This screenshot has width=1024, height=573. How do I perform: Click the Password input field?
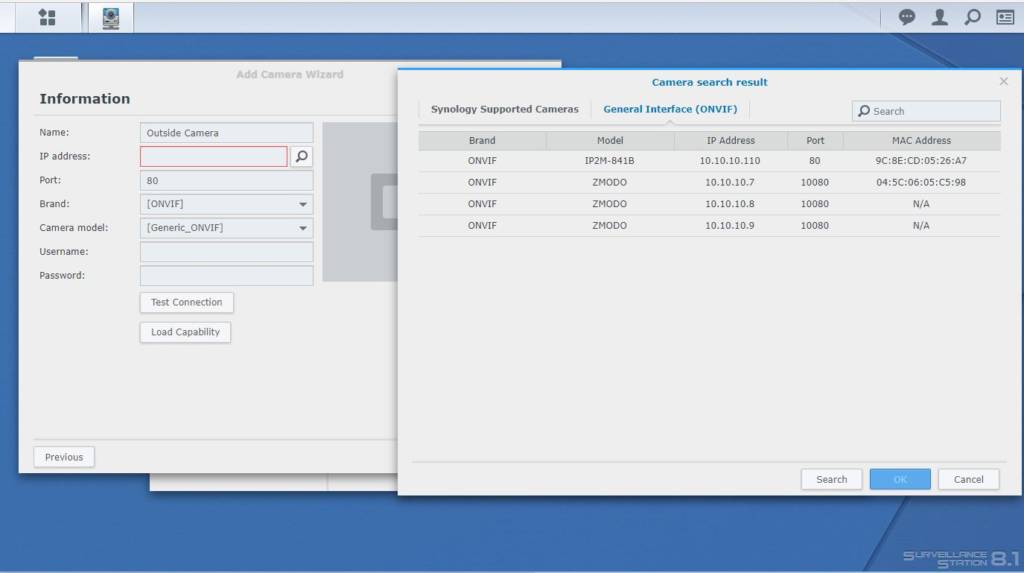pos(227,275)
